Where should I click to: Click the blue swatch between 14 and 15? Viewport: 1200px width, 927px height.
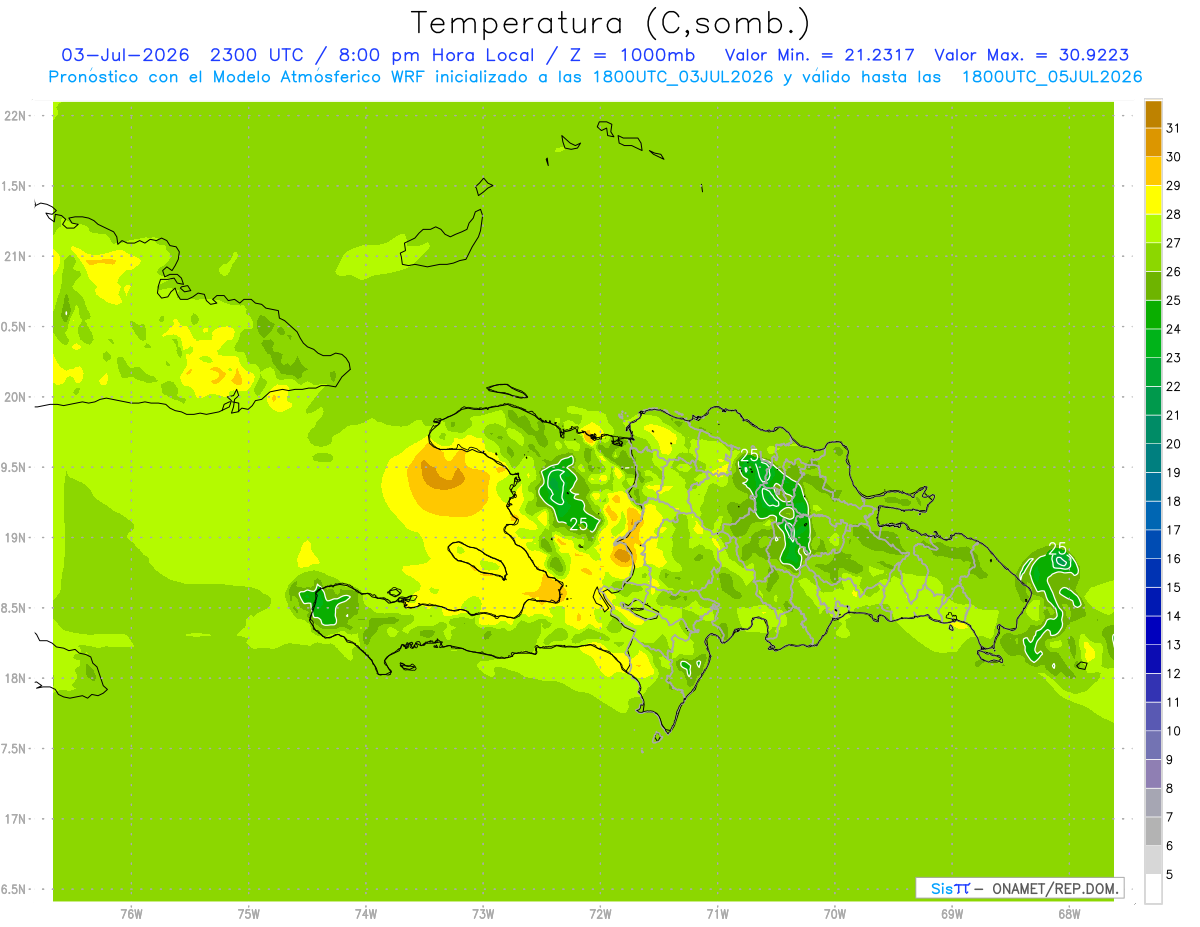point(1153,602)
